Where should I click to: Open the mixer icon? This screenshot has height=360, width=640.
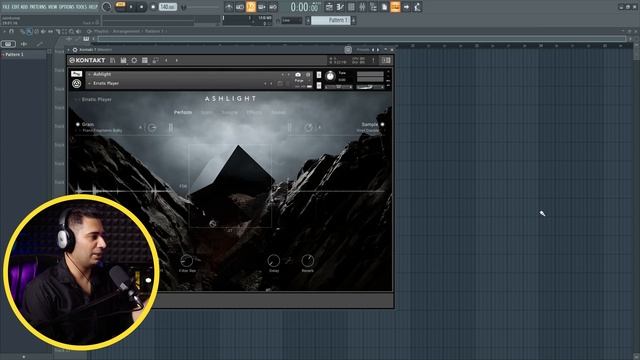tap(362, 7)
